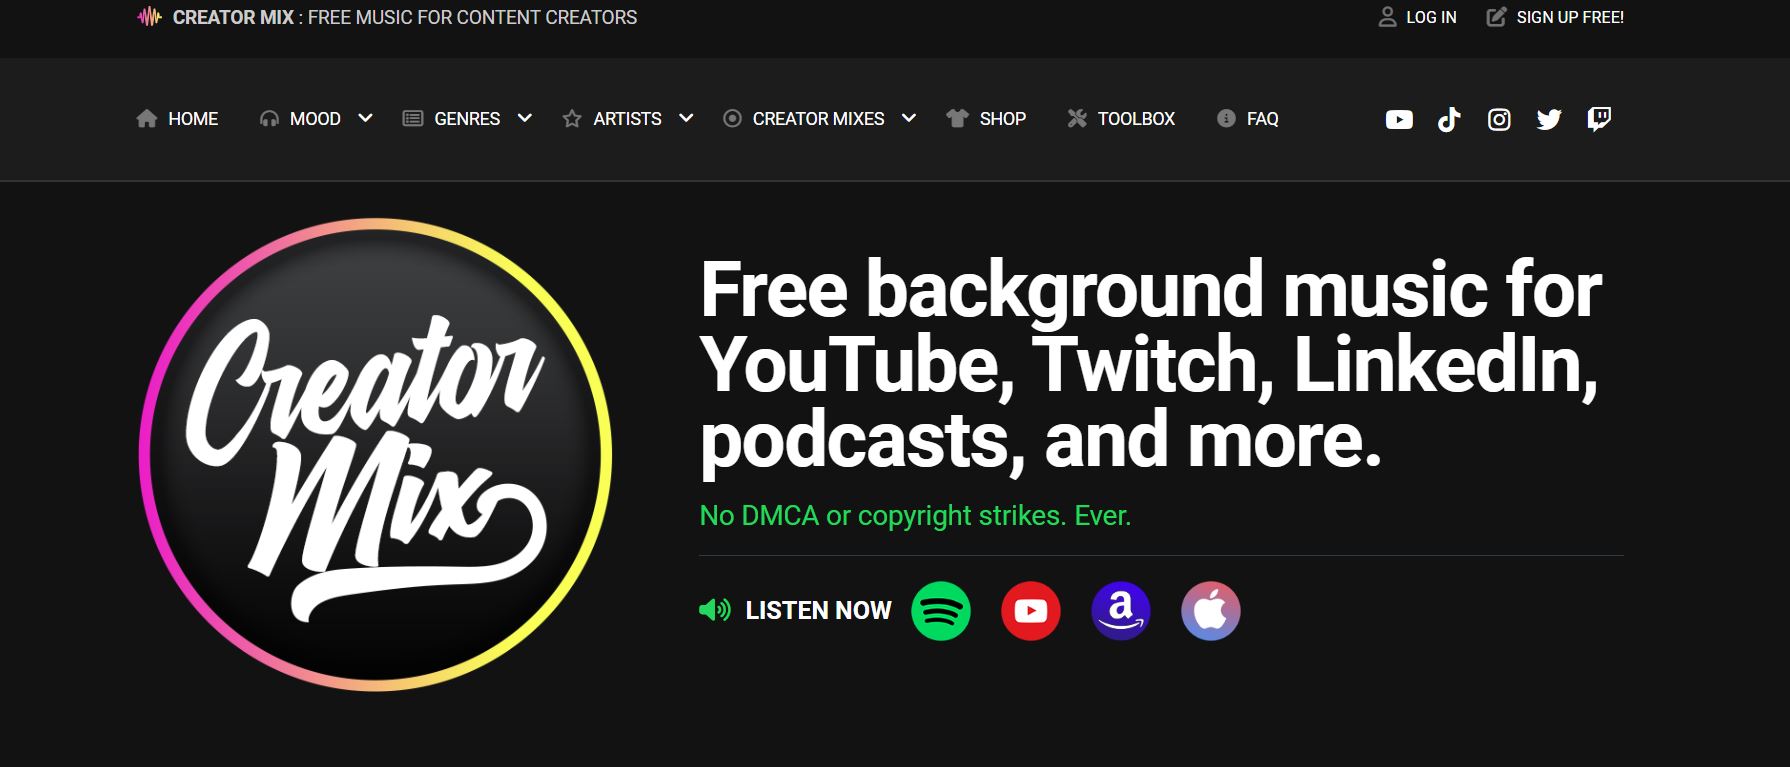The height and width of the screenshot is (767, 1790).
Task: Click the Twitter bird icon
Action: tap(1549, 120)
